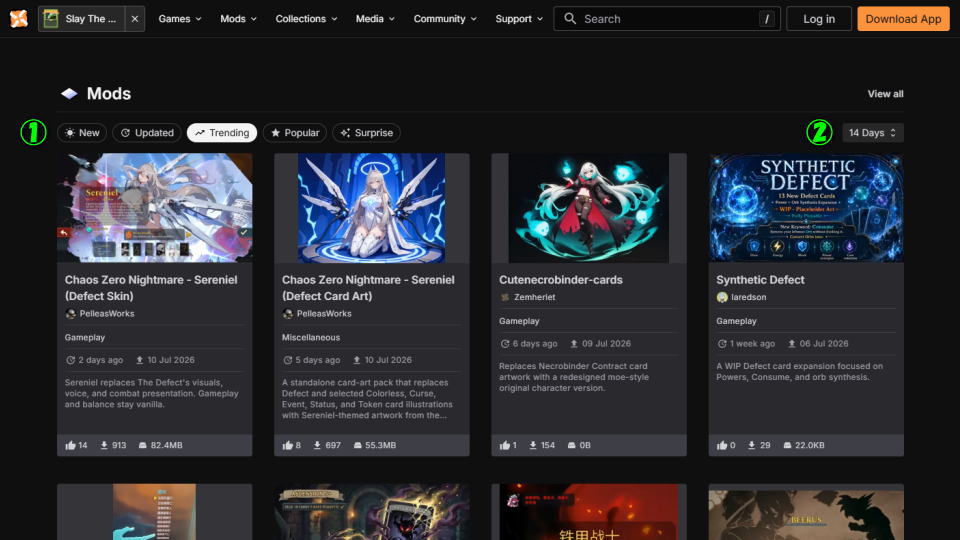Open Cutenecrobinder-cards thumbnail image
960x540 pixels.
tap(589, 208)
